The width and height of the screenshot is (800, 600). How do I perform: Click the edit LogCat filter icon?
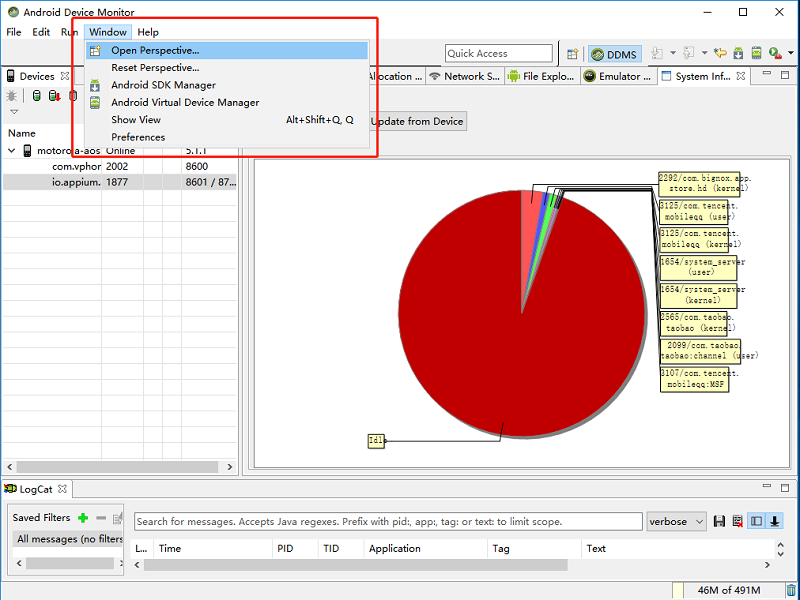pos(118,518)
